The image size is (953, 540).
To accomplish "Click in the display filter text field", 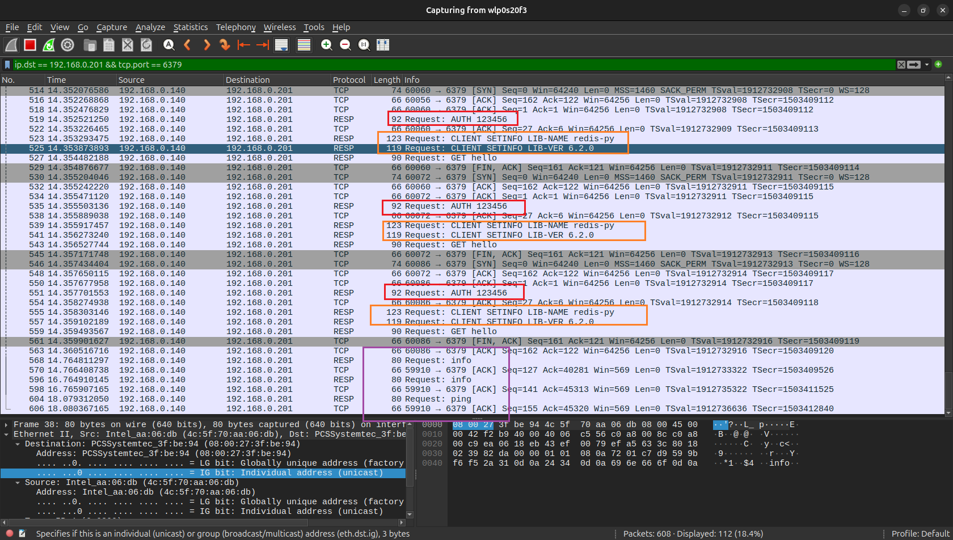I will click(450, 65).
